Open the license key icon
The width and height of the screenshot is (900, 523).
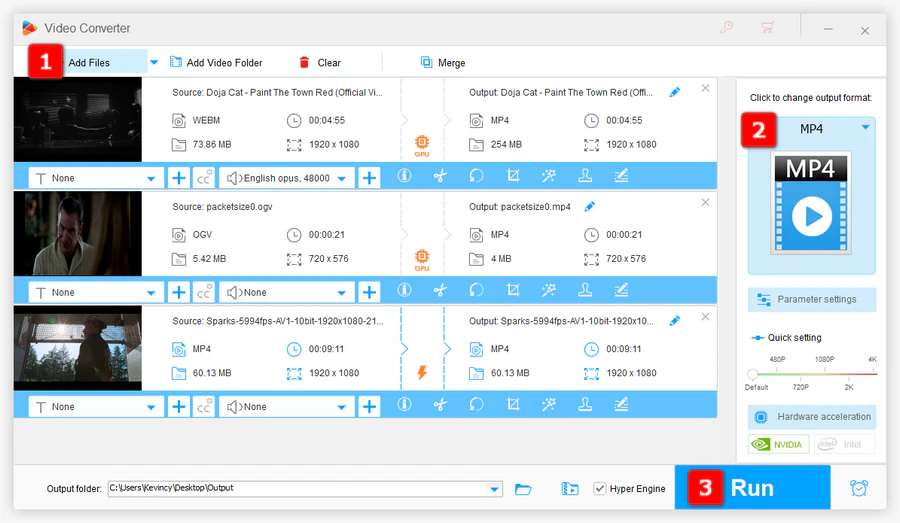click(x=727, y=27)
